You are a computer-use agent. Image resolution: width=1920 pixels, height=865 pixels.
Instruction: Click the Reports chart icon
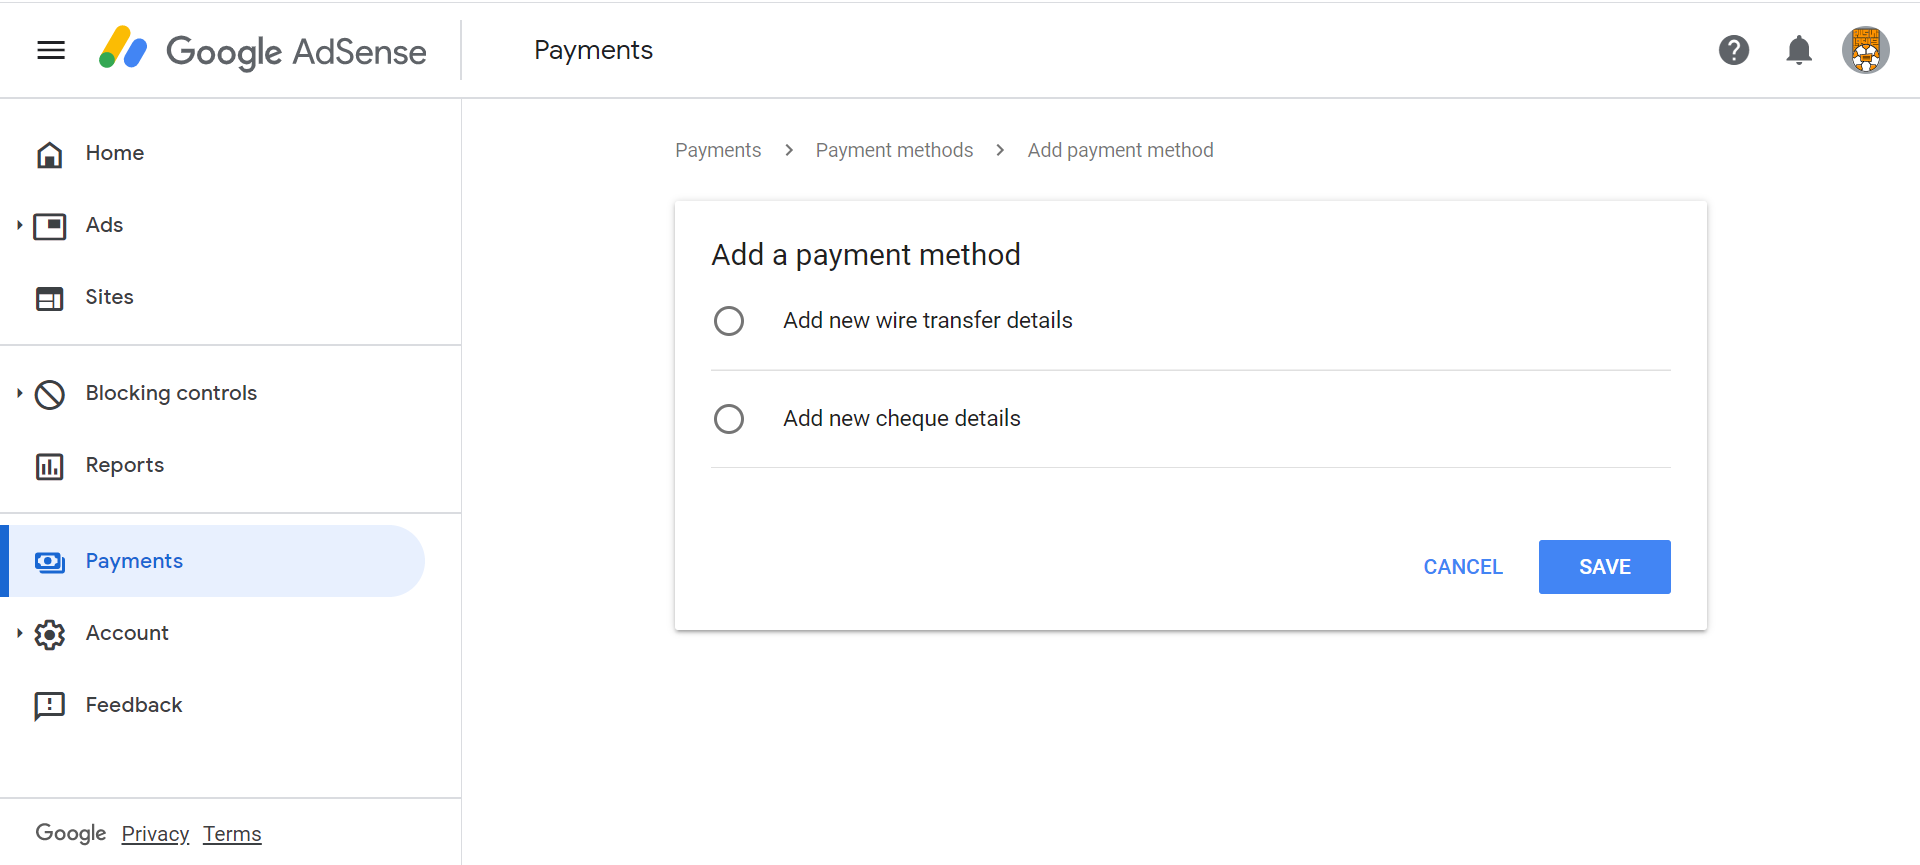point(50,466)
